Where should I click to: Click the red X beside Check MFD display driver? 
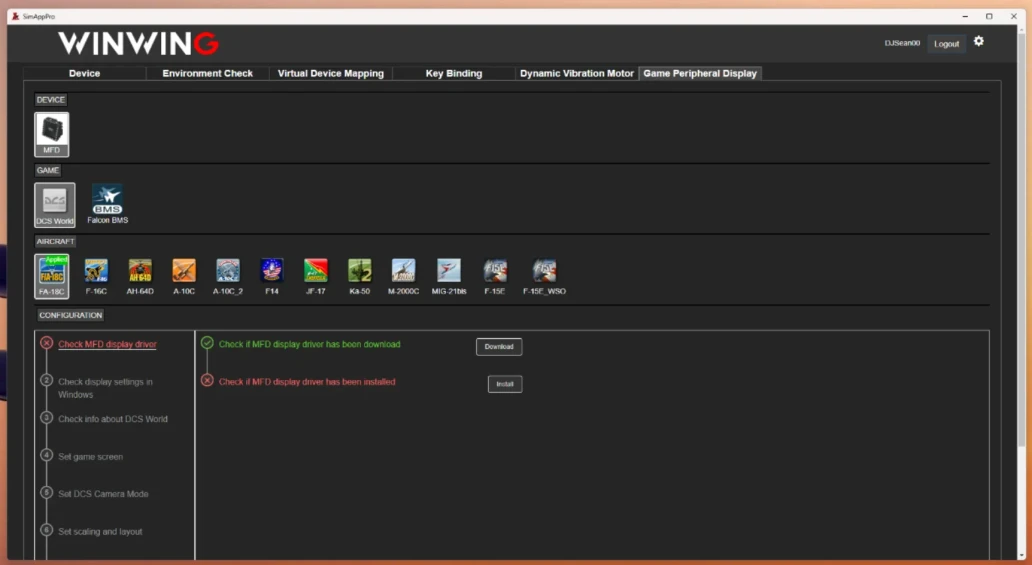tap(46, 343)
